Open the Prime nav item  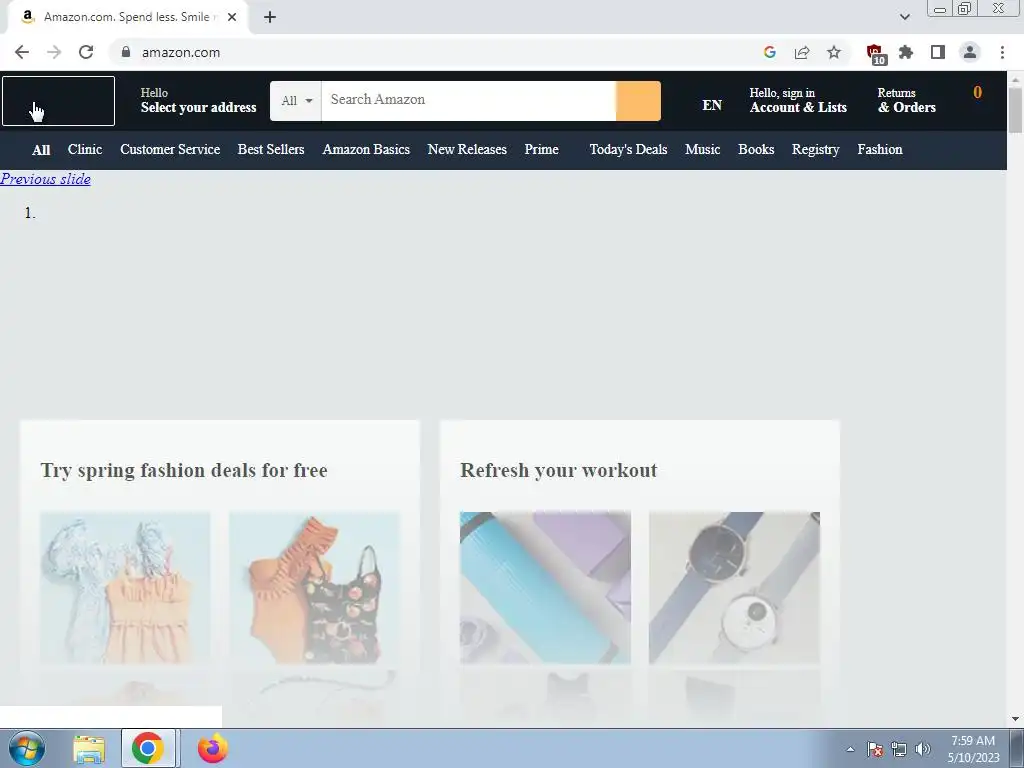(x=541, y=150)
